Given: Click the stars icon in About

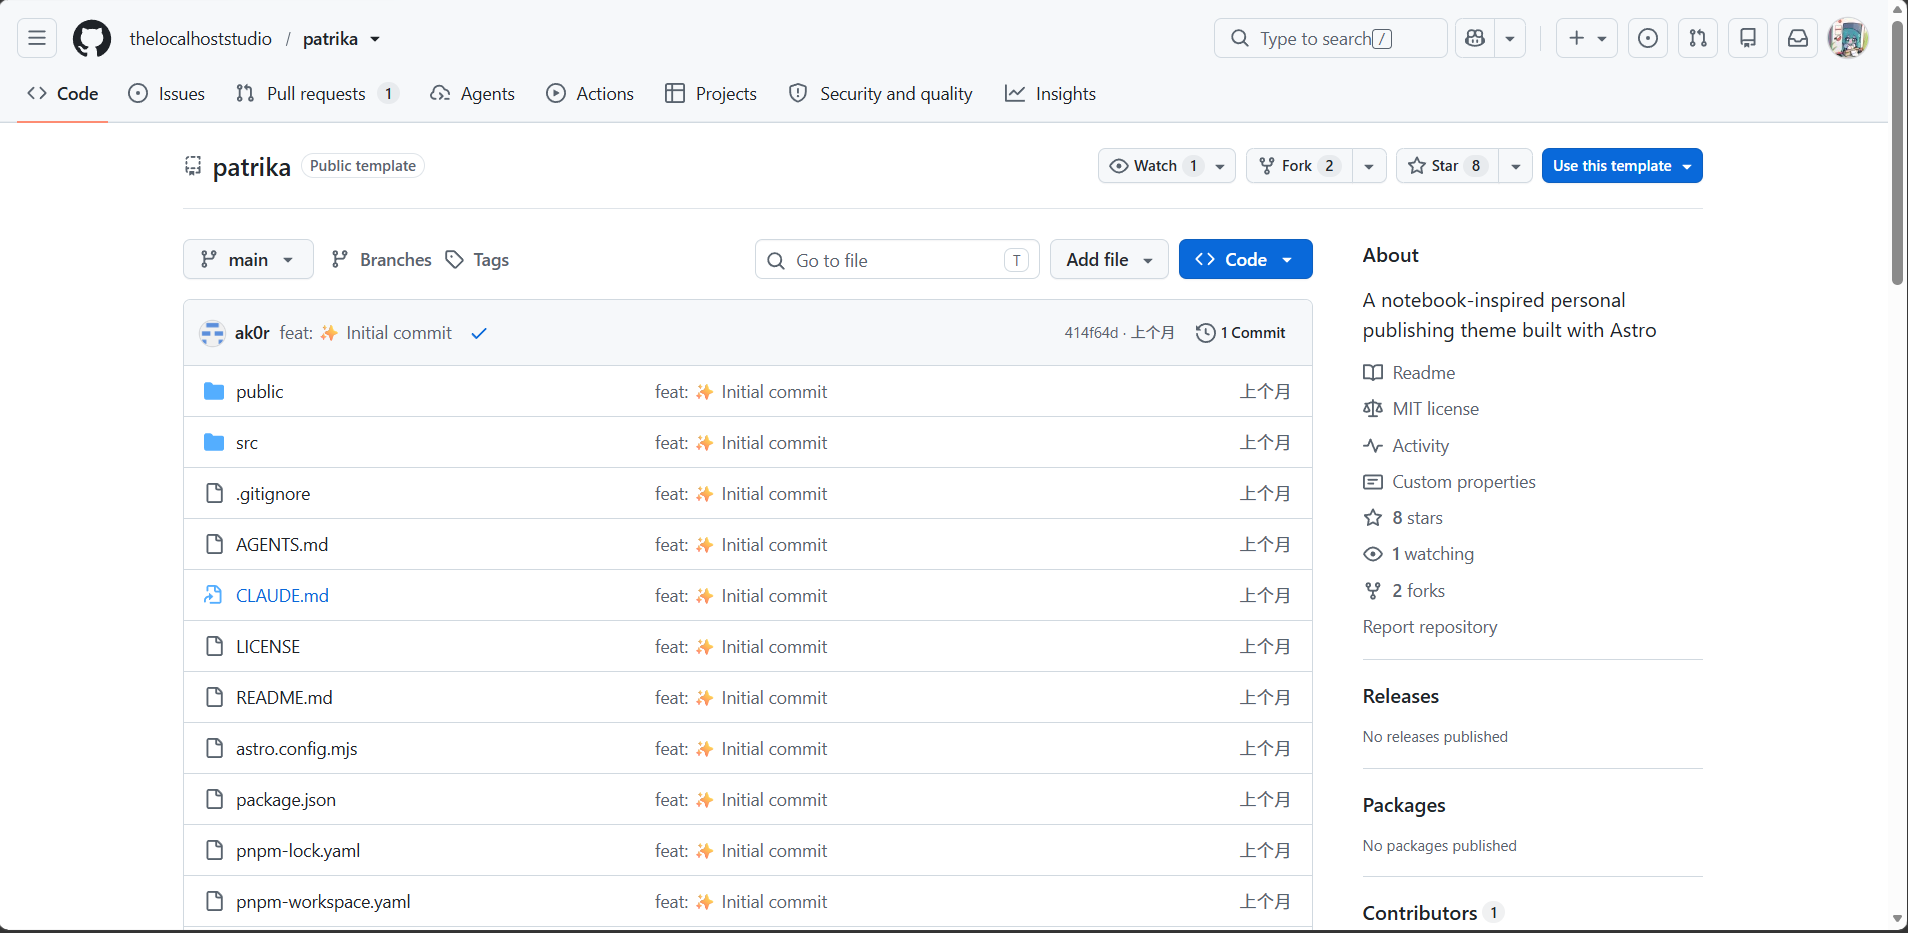Looking at the screenshot, I should point(1373,518).
